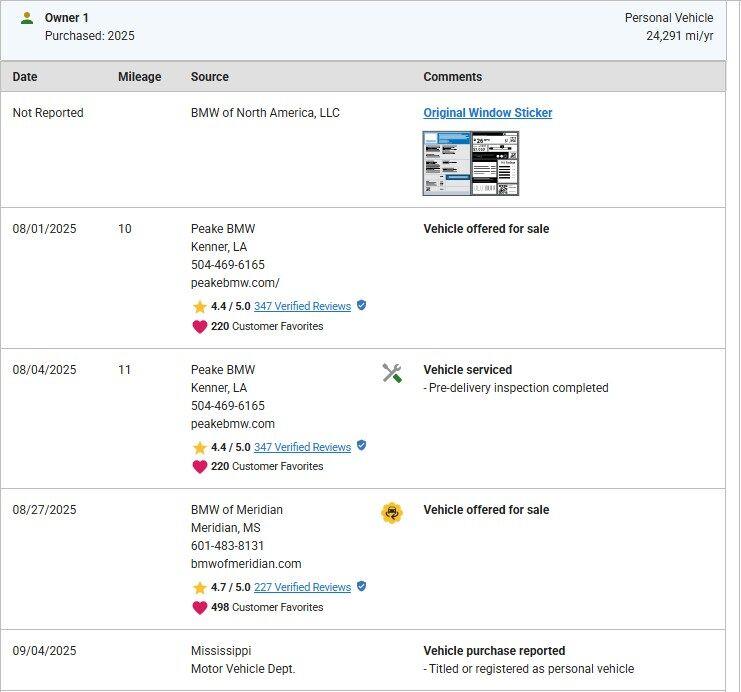741x692 pixels.
Task: Open 227 Verified Reviews link
Action: 302,587
